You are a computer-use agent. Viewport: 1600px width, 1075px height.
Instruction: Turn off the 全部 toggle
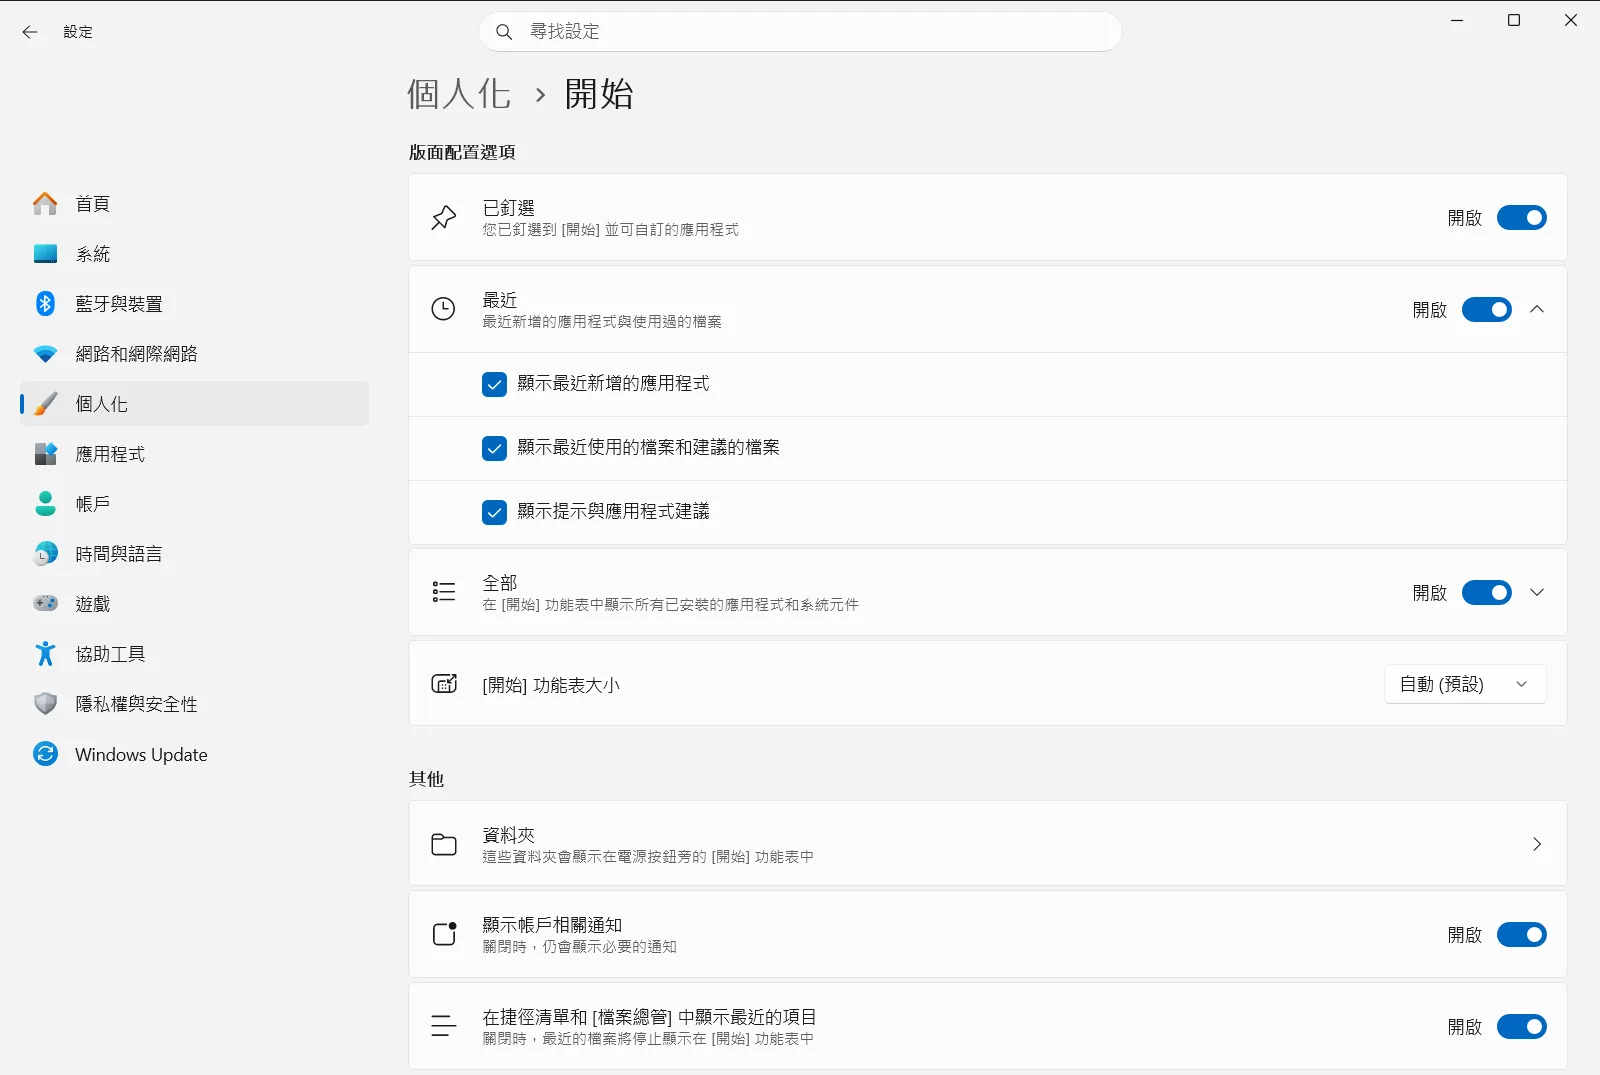(x=1486, y=593)
